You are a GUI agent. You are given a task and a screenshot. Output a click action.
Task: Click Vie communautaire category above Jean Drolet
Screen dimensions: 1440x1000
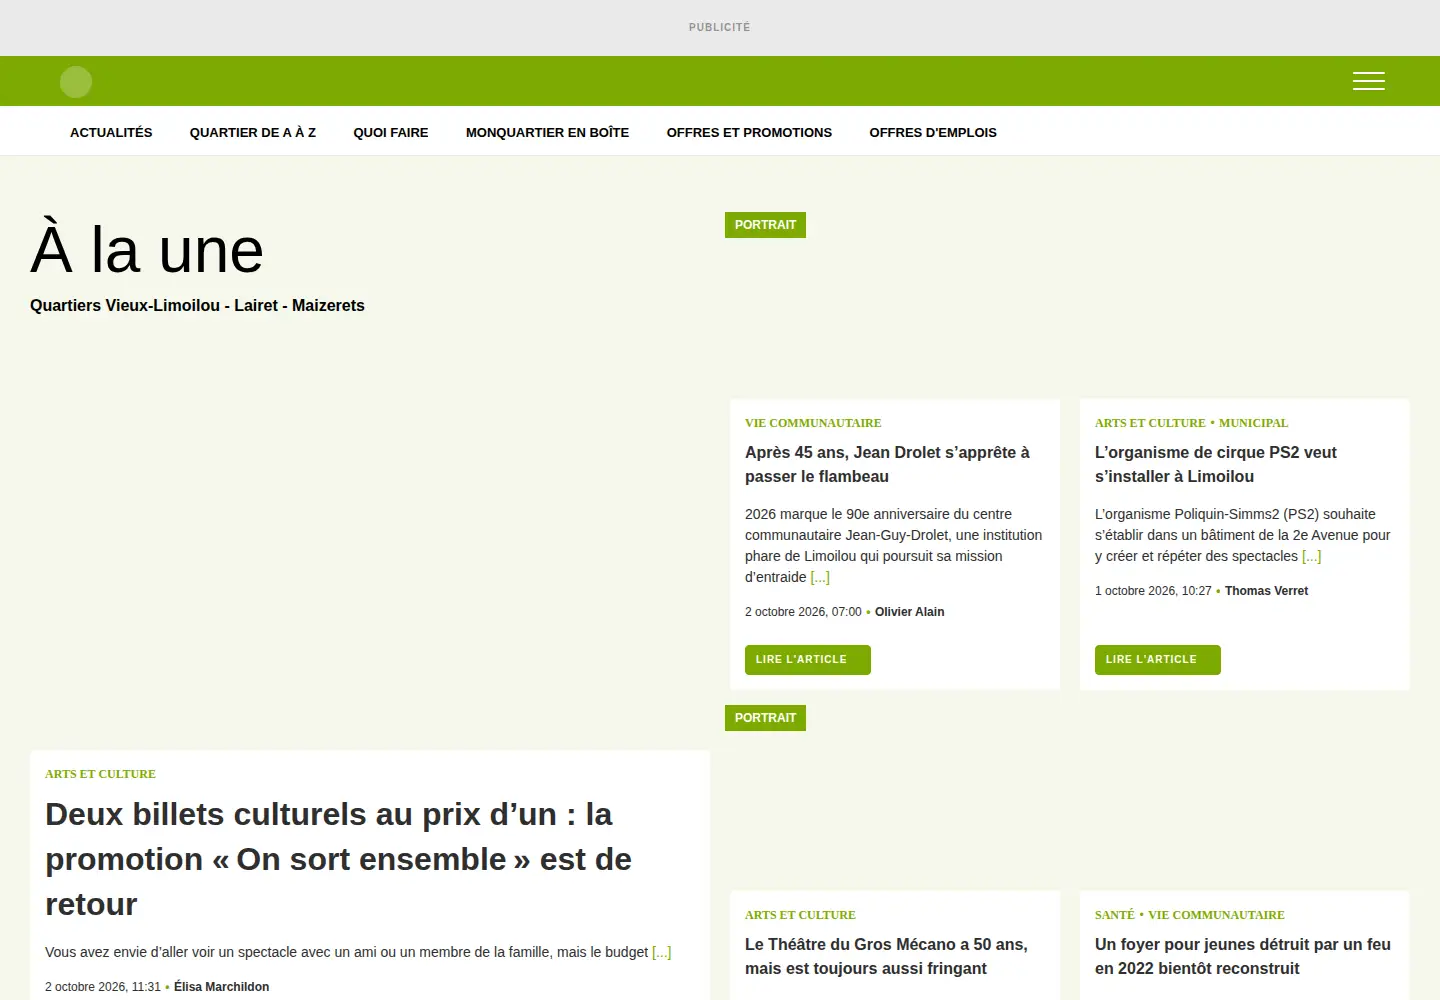[x=813, y=423]
